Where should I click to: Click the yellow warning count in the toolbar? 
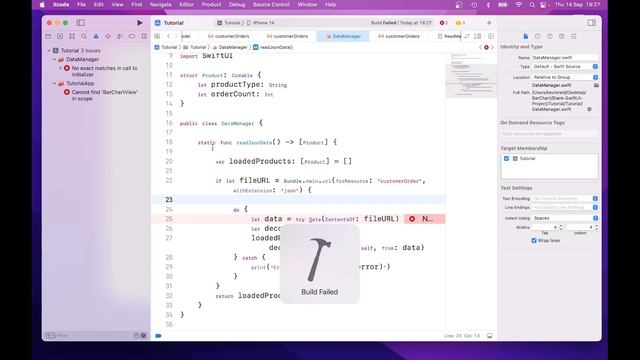point(460,23)
